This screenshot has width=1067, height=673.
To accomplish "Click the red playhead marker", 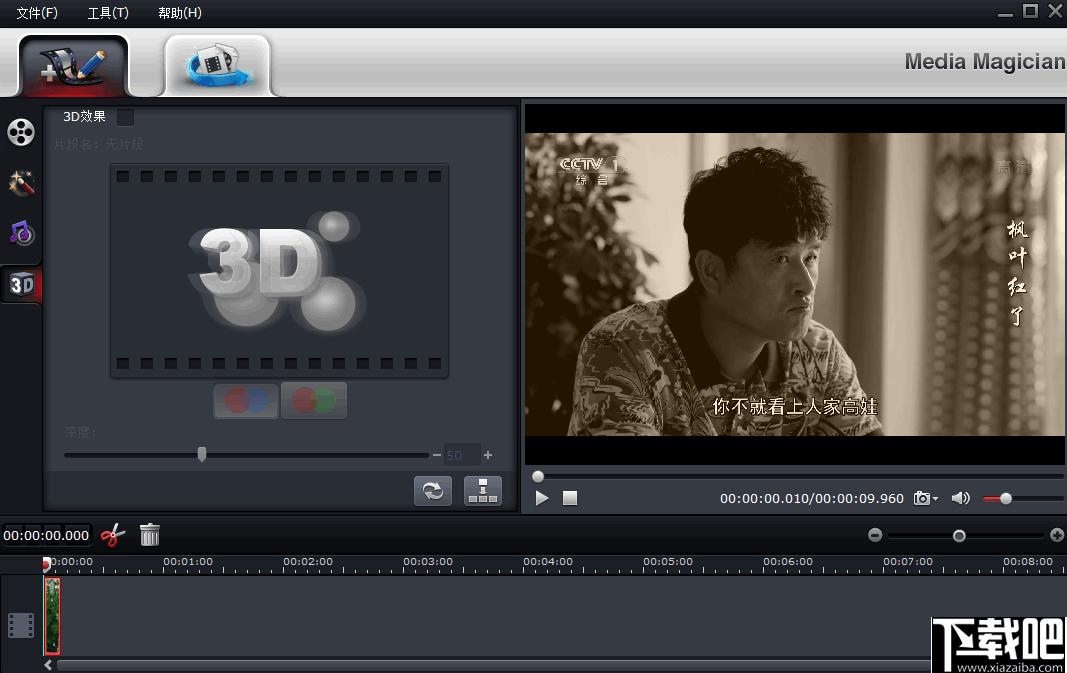I will tap(46, 564).
